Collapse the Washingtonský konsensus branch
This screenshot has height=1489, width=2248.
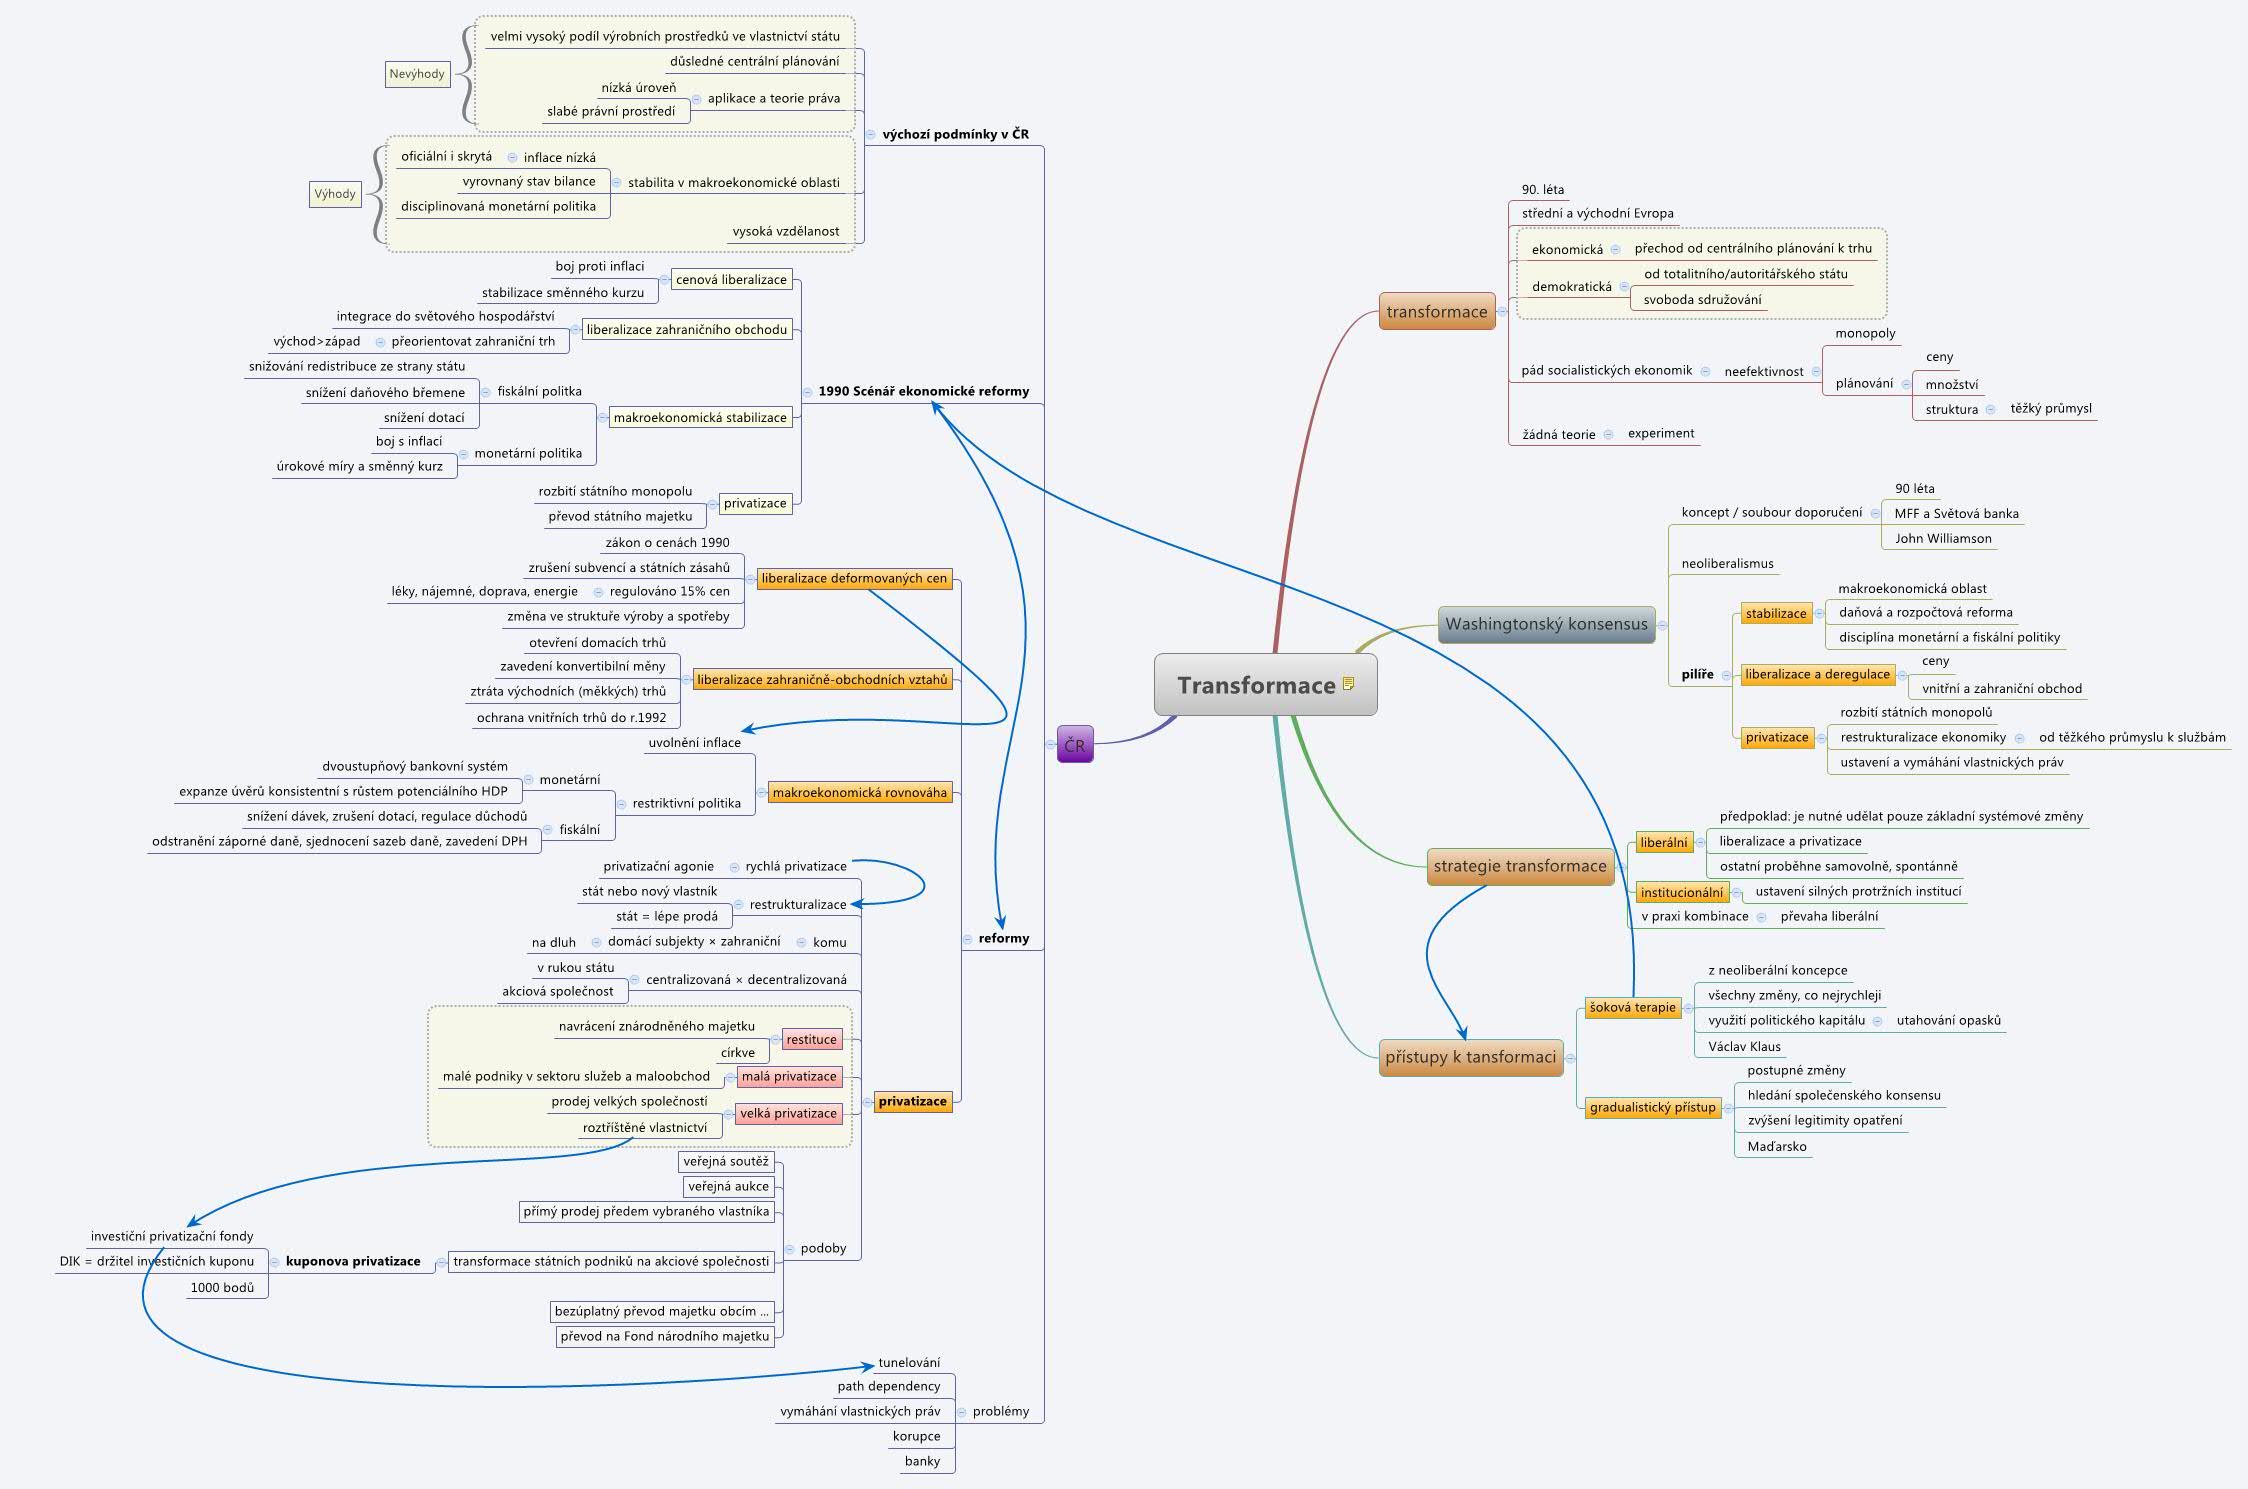click(x=1662, y=625)
